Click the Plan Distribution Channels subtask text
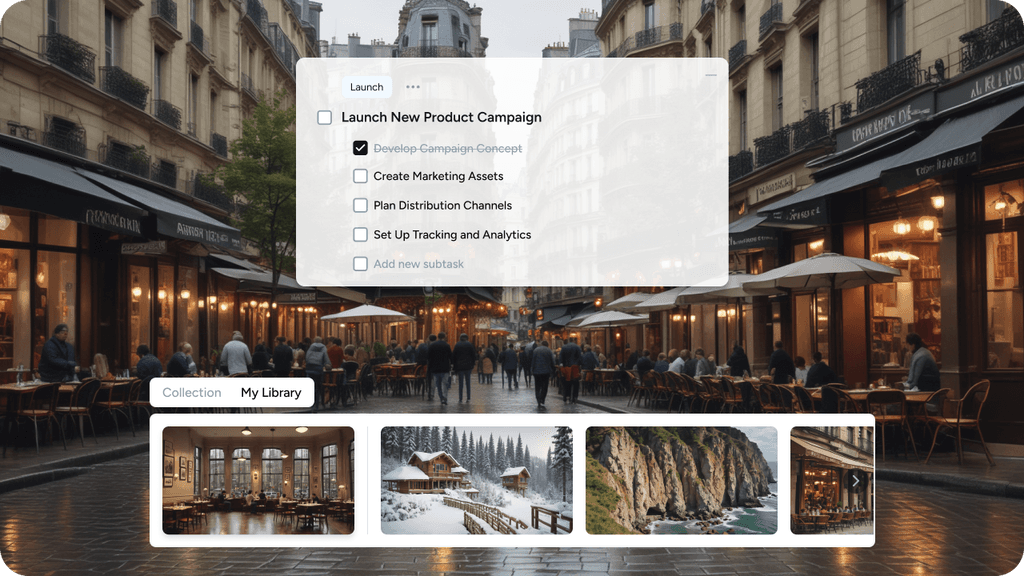Screen dimensions: 1024x576 point(443,205)
